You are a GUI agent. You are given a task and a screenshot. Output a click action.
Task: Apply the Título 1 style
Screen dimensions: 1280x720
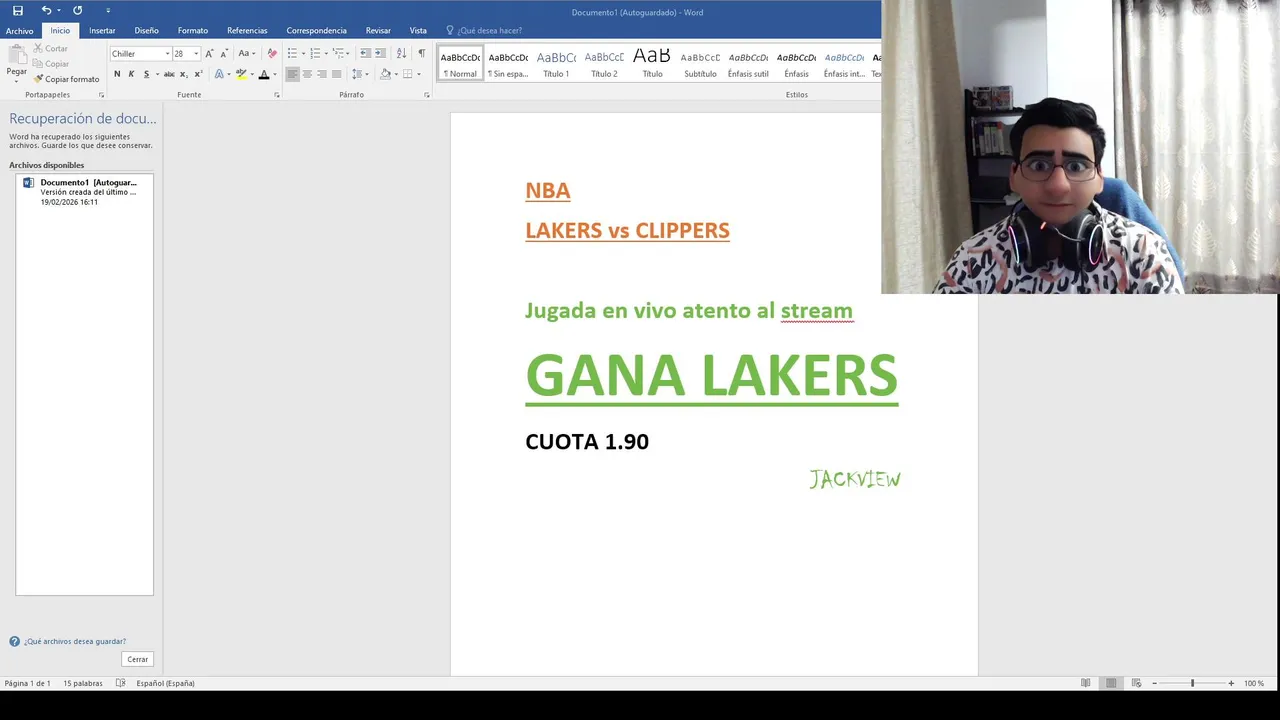(x=556, y=63)
